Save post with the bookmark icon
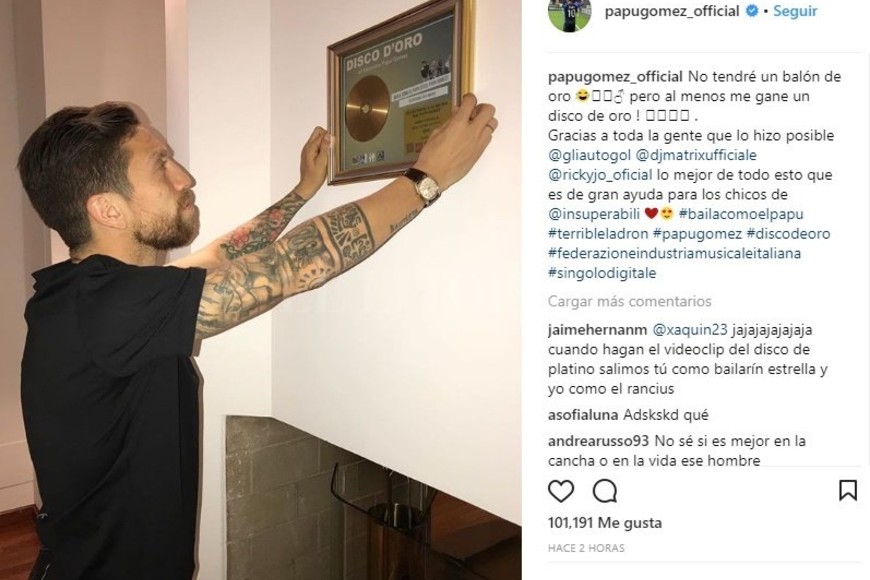Viewport: 870px width, 580px height. (x=848, y=491)
